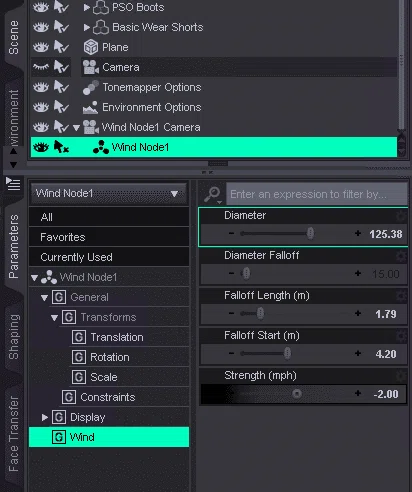The image size is (412, 492).
Task: Hide the Plane object with eye icon
Action: pos(41,47)
